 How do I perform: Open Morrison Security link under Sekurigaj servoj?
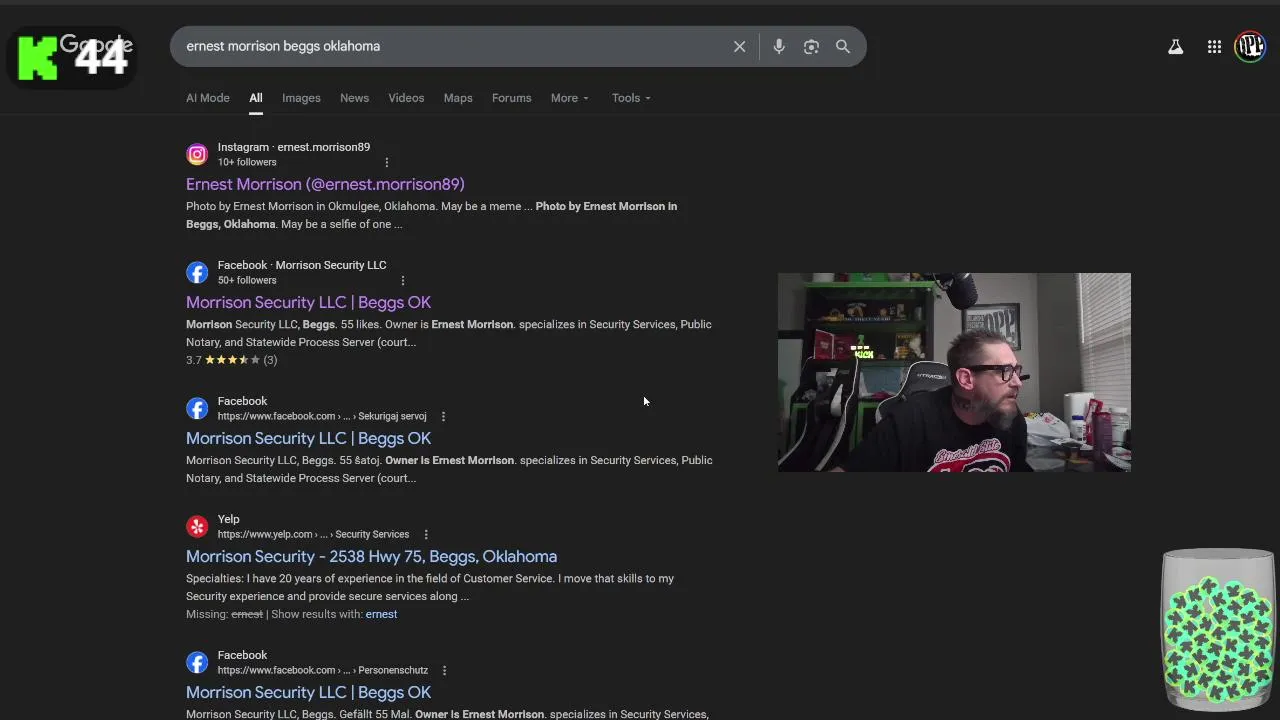click(x=308, y=438)
